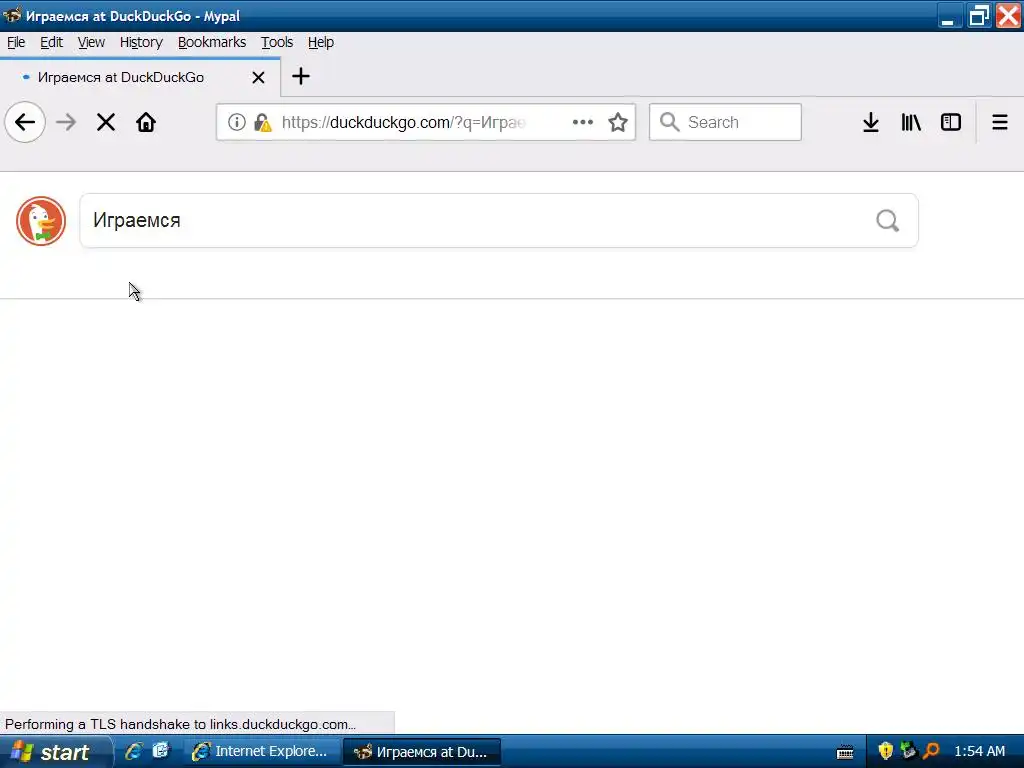Open the Downloads arrow icon
Screen dimensions: 1024x768
tap(871, 122)
